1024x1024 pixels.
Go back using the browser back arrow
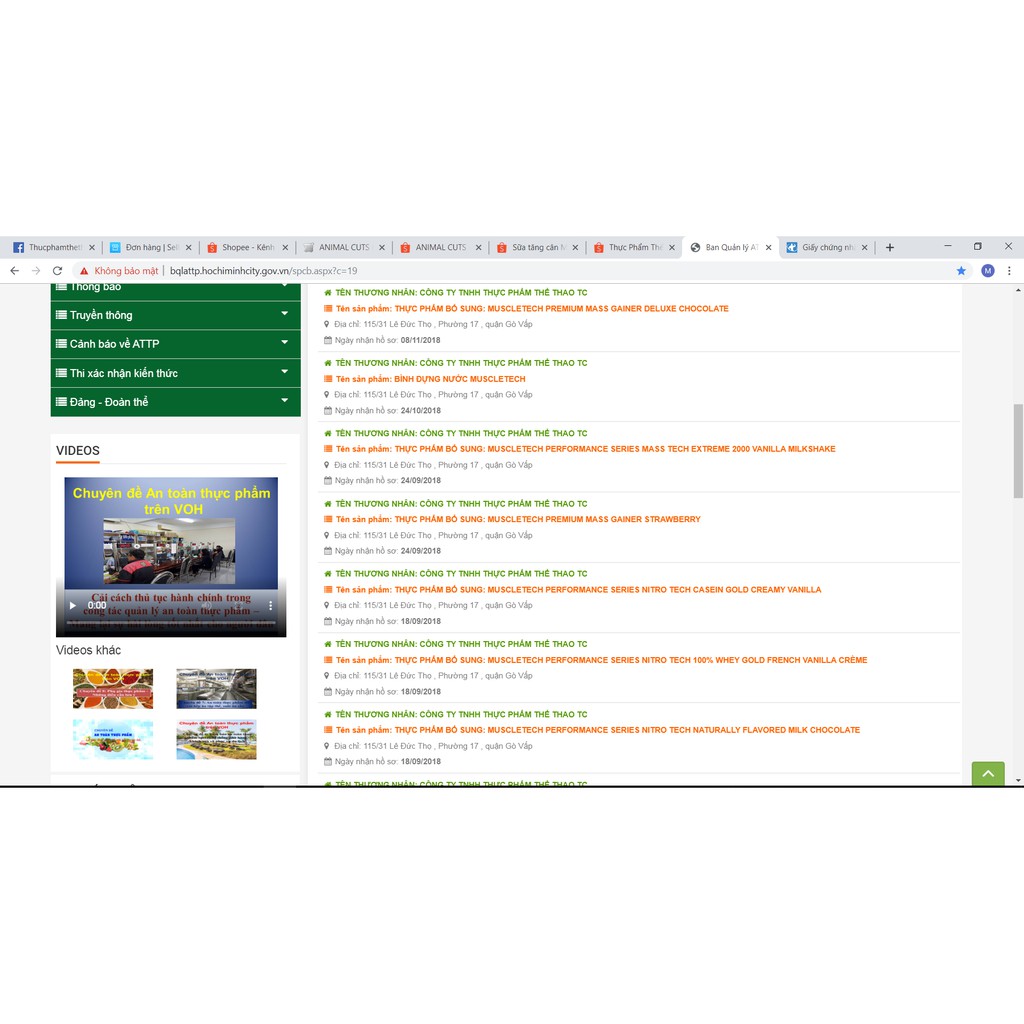coord(14,271)
